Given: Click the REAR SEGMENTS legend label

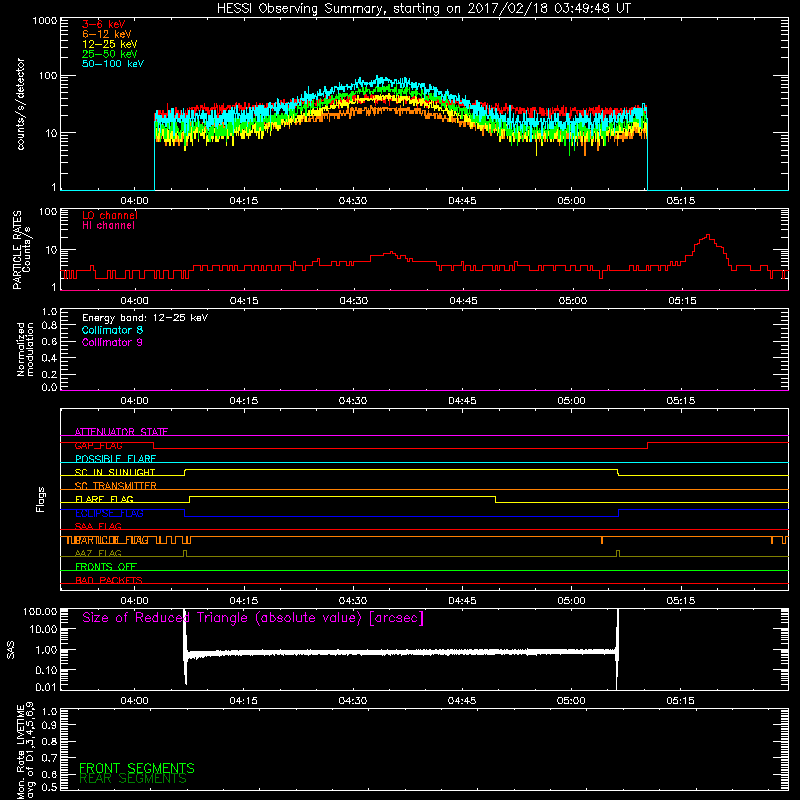Looking at the screenshot, I should tap(133, 779).
